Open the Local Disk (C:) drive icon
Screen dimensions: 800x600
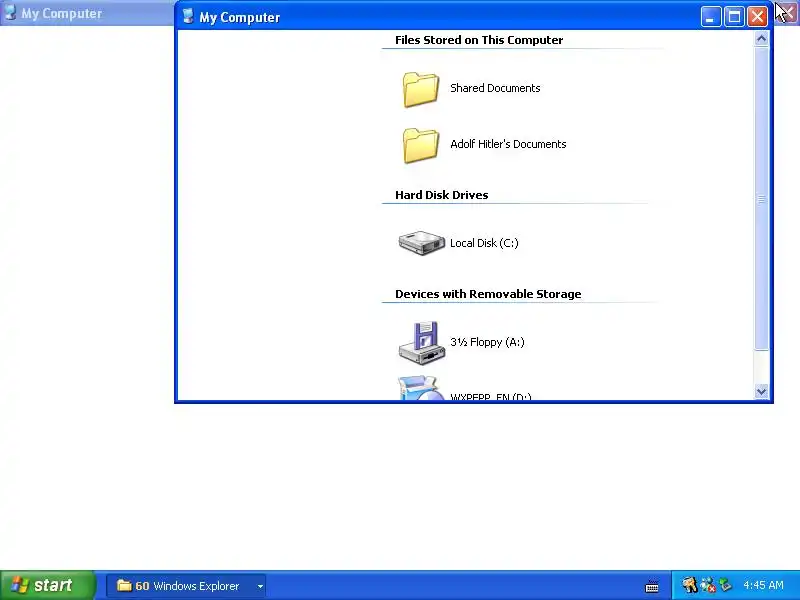click(x=421, y=243)
